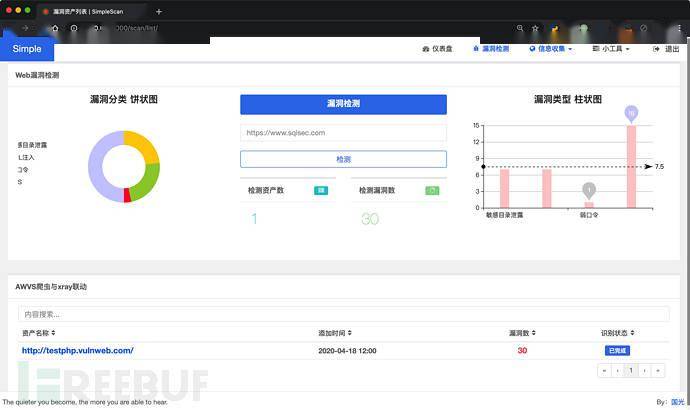This screenshot has height=410, width=690.
Task: Click the yellow segment of the pie chart
Action: tap(145, 143)
